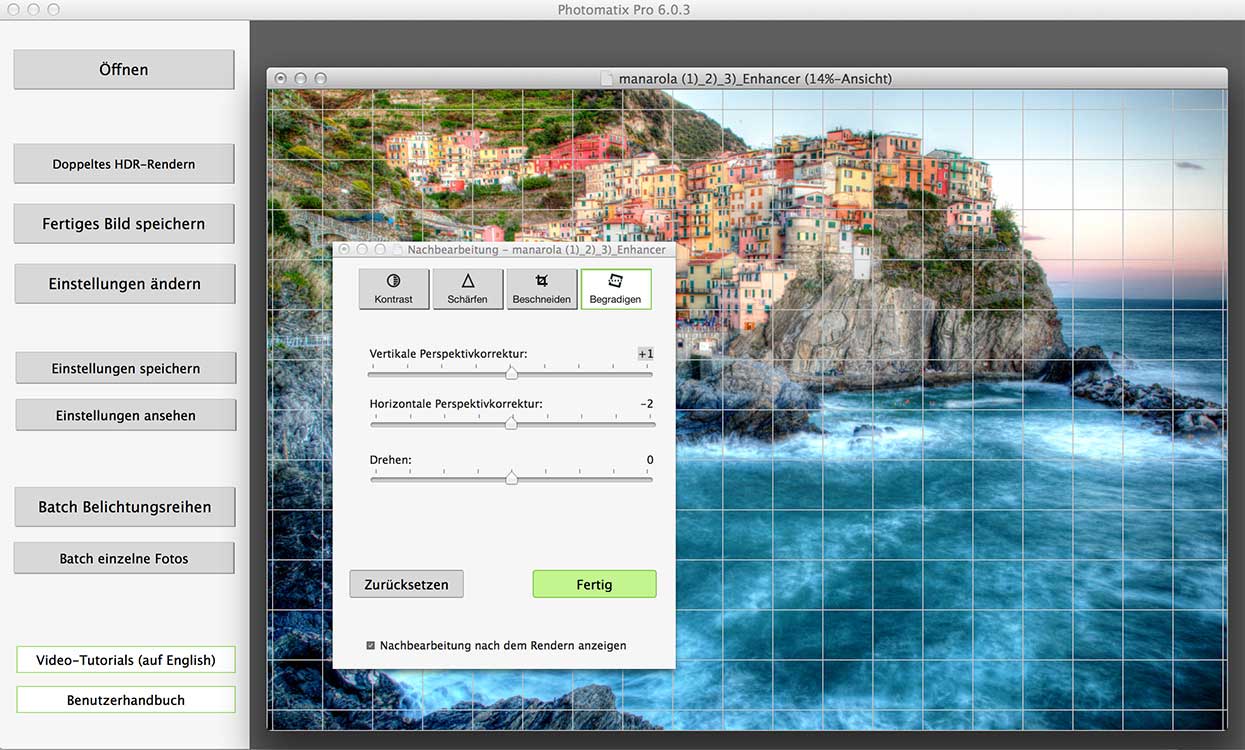Viewport: 1245px width, 750px height.
Task: Open the Benutzerhandbuch link
Action: (126, 700)
